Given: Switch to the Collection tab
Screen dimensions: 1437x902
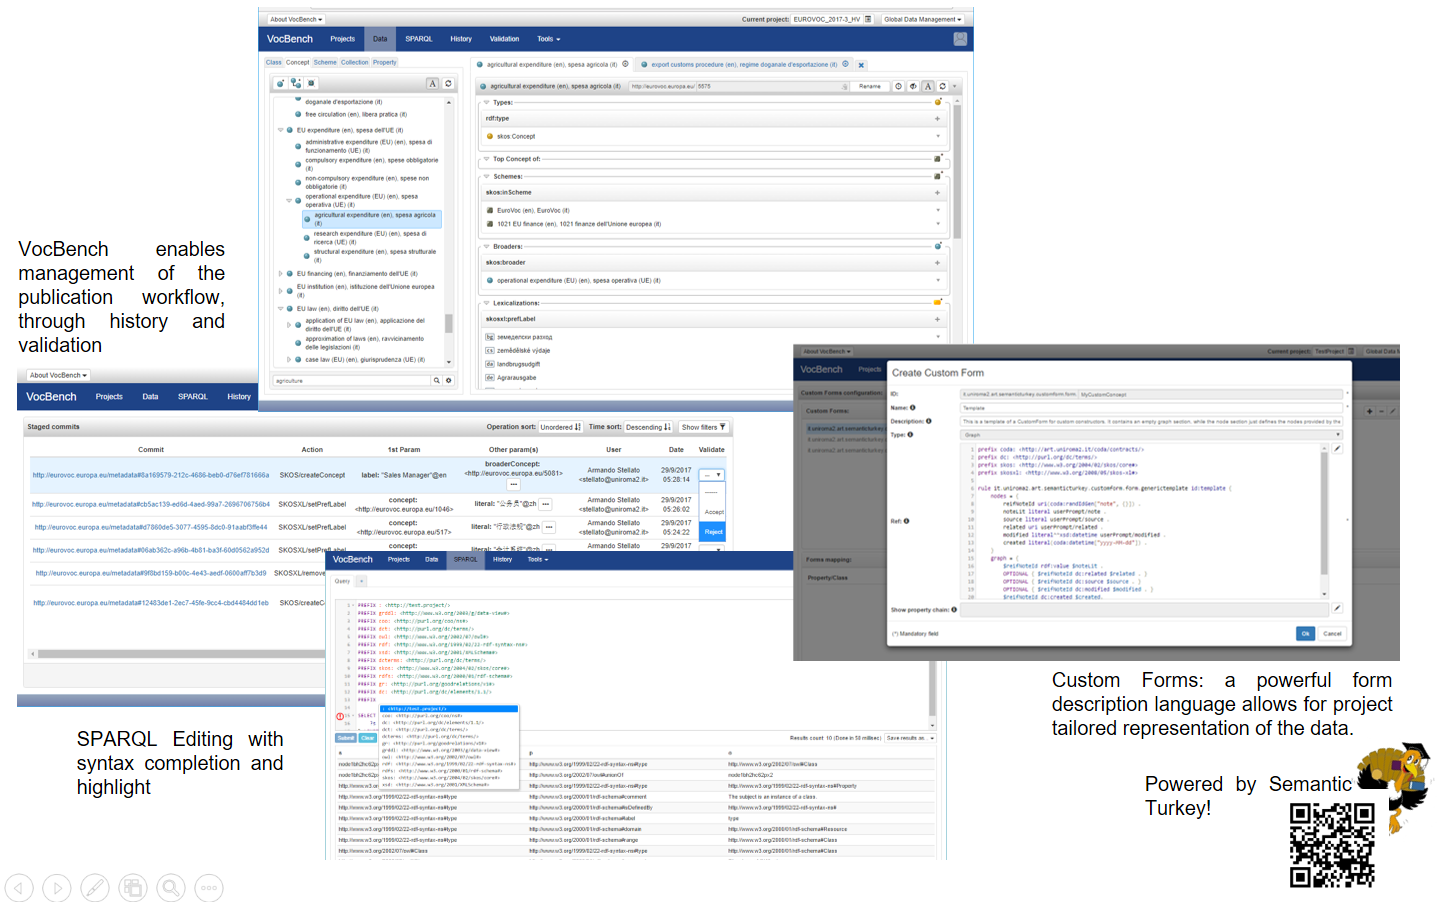Looking at the screenshot, I should pyautogui.click(x=354, y=62).
